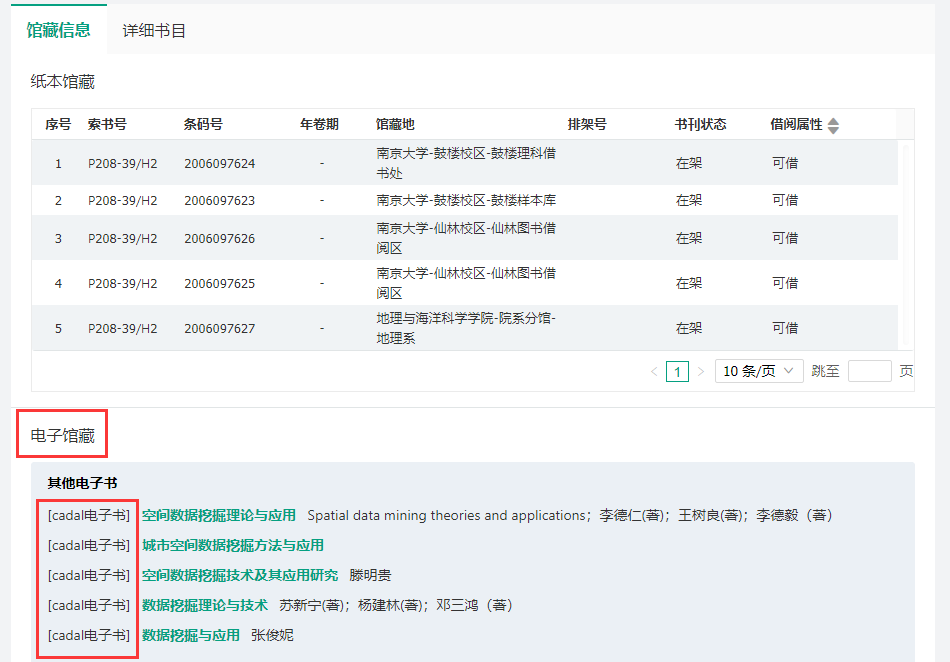Viewport: 950px width, 662px height.
Task: Click the 书刊状态 column header
Action: pyautogui.click(x=700, y=125)
